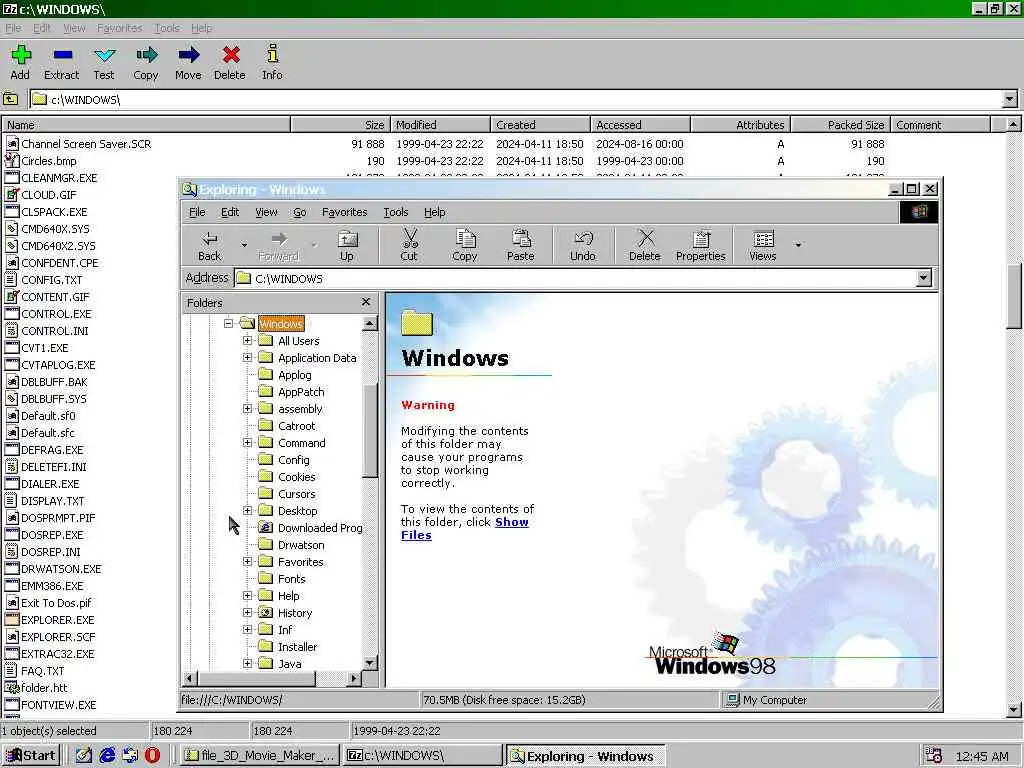Screen dimensions: 1024x768
Task: Click the Explorer address input field
Action: [x=577, y=278]
